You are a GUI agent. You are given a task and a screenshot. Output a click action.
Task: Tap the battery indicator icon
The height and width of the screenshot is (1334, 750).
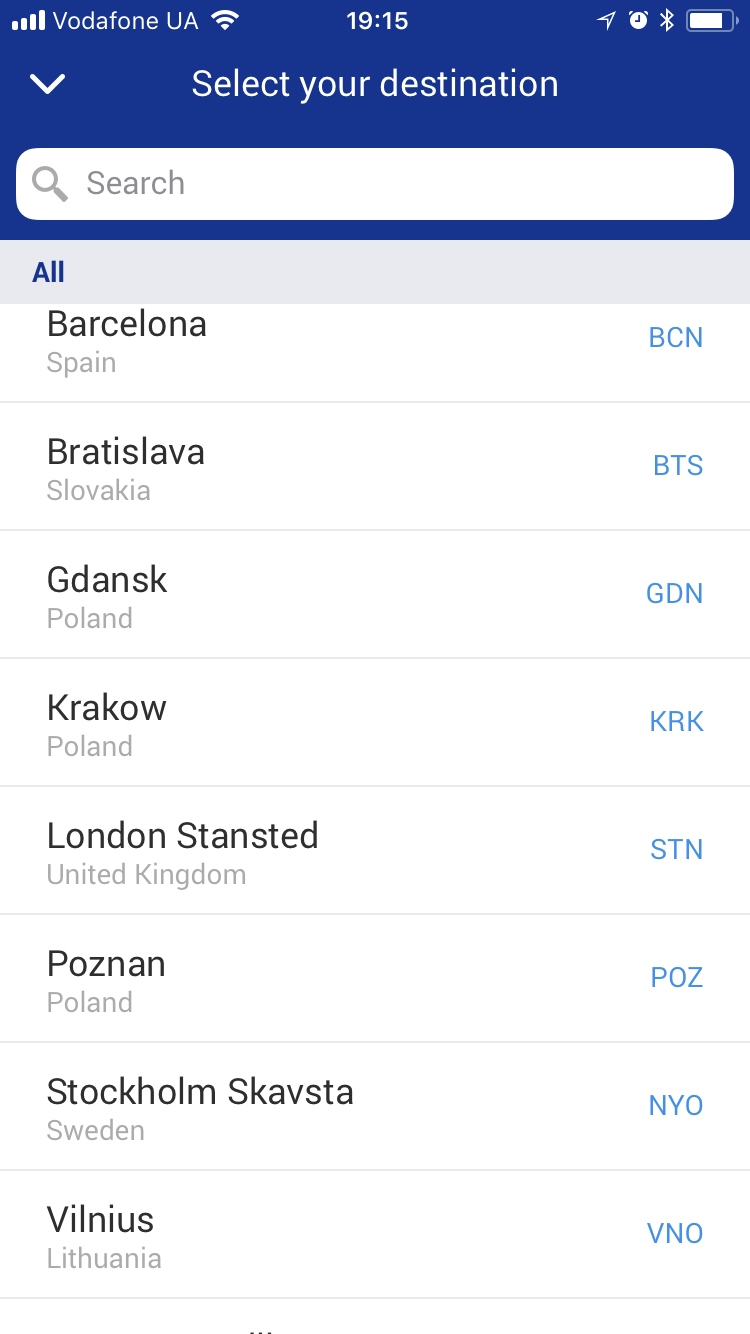point(711,20)
